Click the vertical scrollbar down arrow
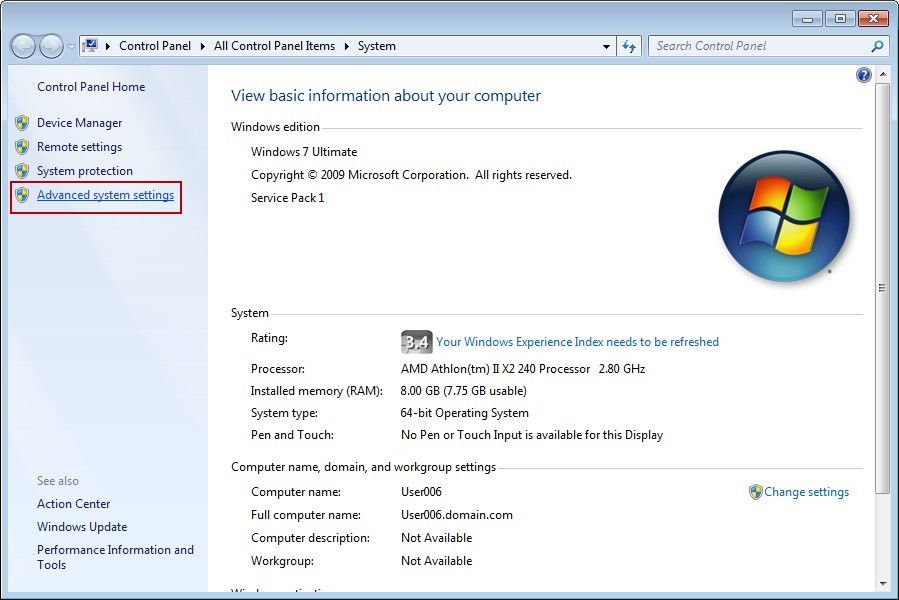The width and height of the screenshot is (899, 600). coord(882,583)
